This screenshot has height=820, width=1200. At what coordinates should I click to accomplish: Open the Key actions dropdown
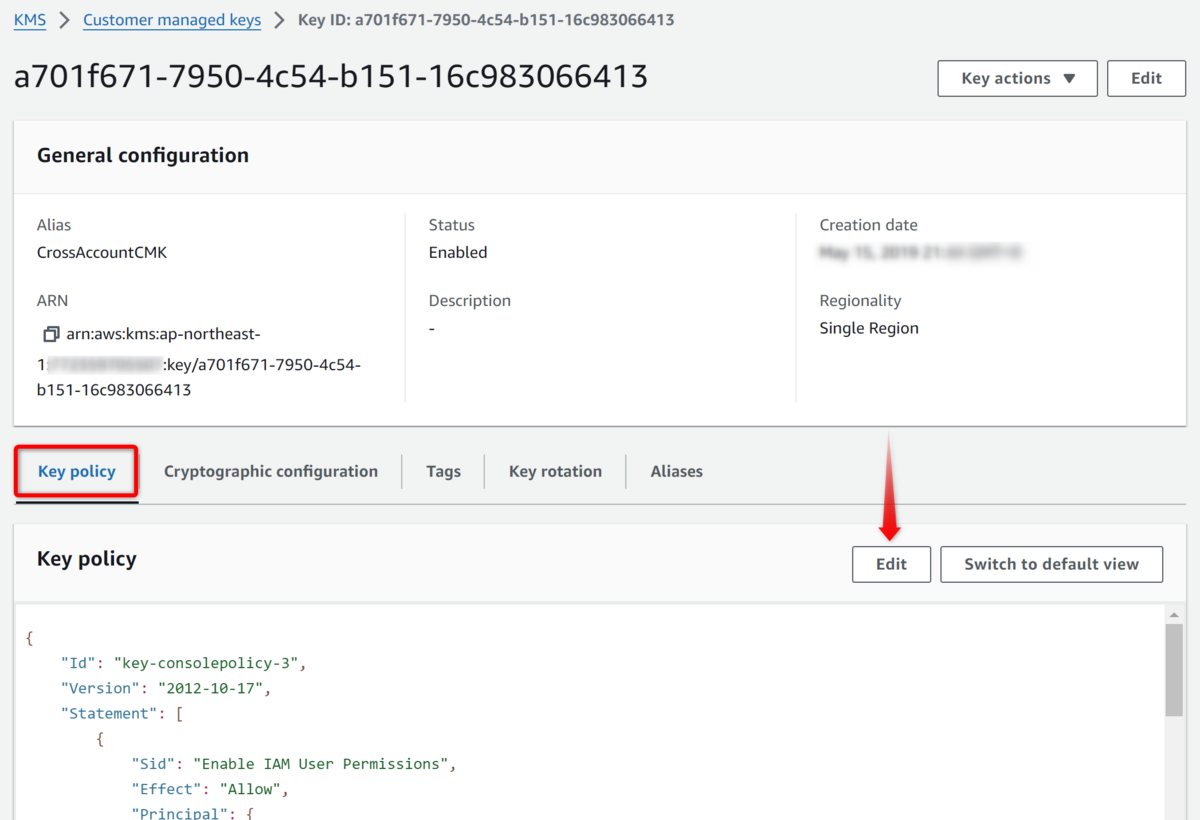pos(1017,78)
